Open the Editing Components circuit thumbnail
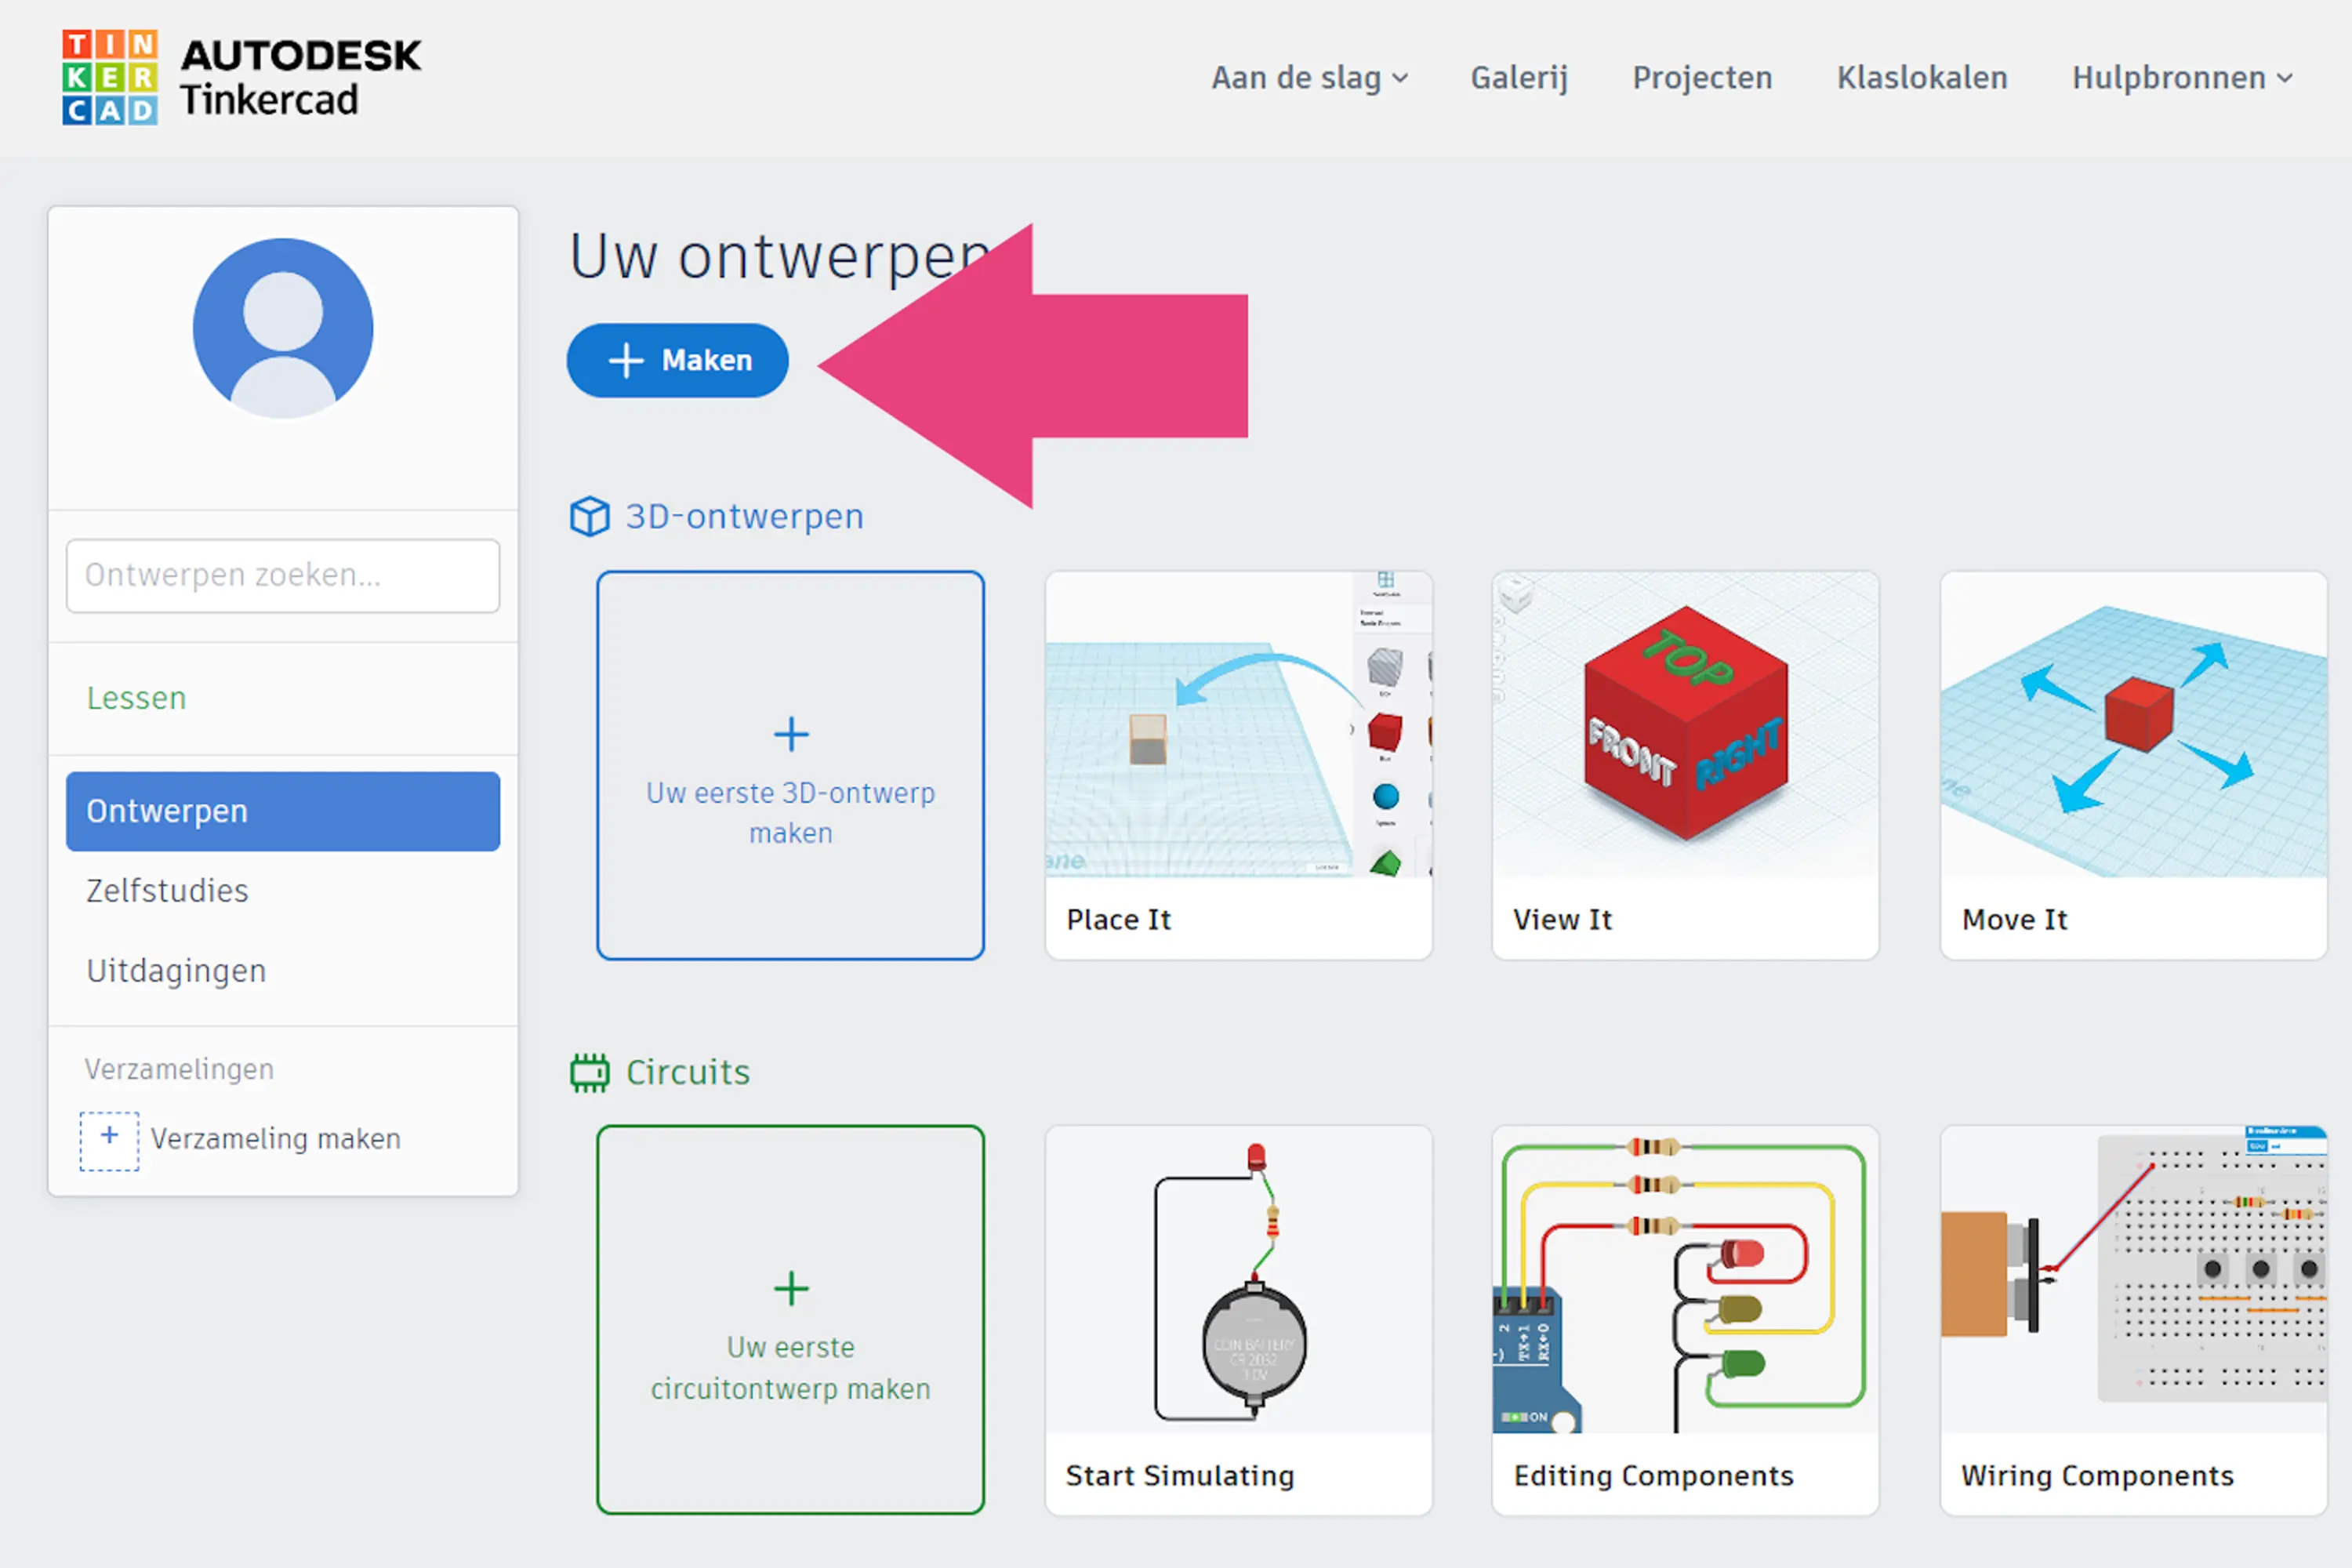2352x1568 pixels. pos(1685,1281)
